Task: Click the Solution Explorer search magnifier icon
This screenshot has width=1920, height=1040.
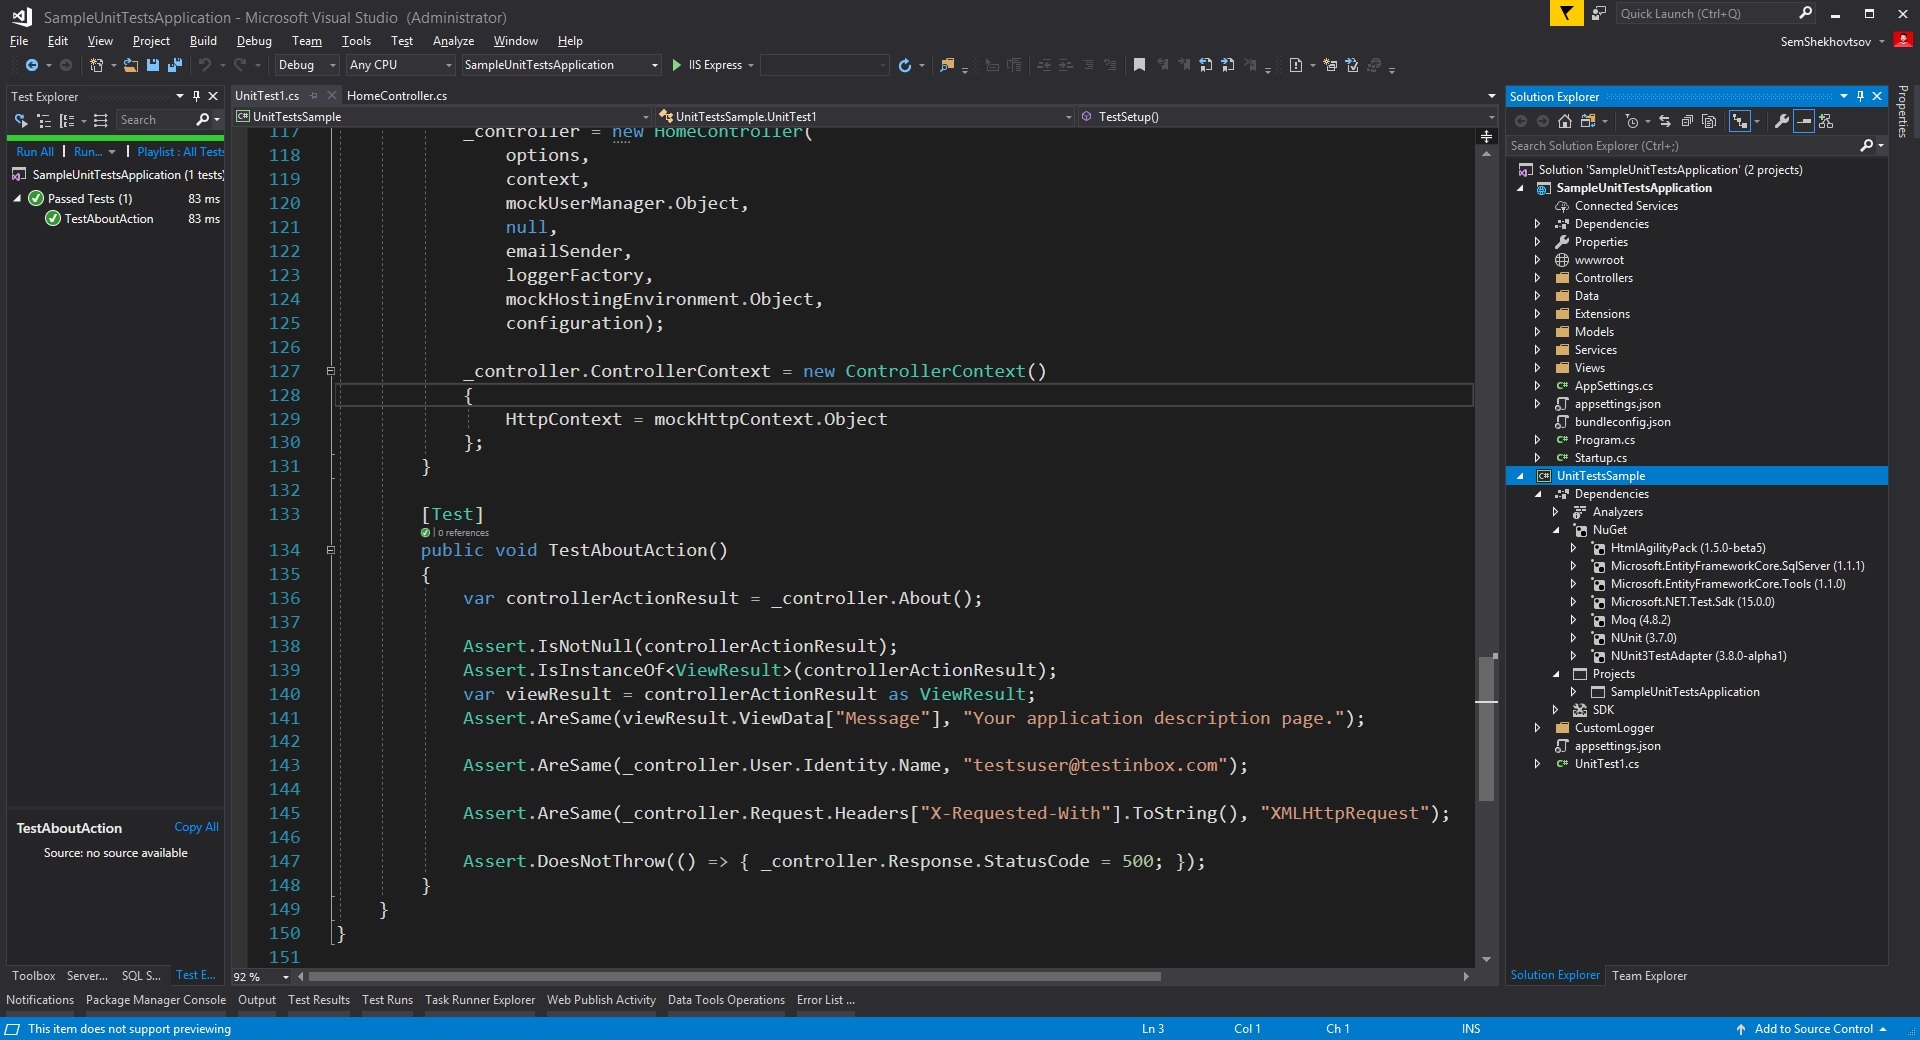Action: click(x=1866, y=146)
